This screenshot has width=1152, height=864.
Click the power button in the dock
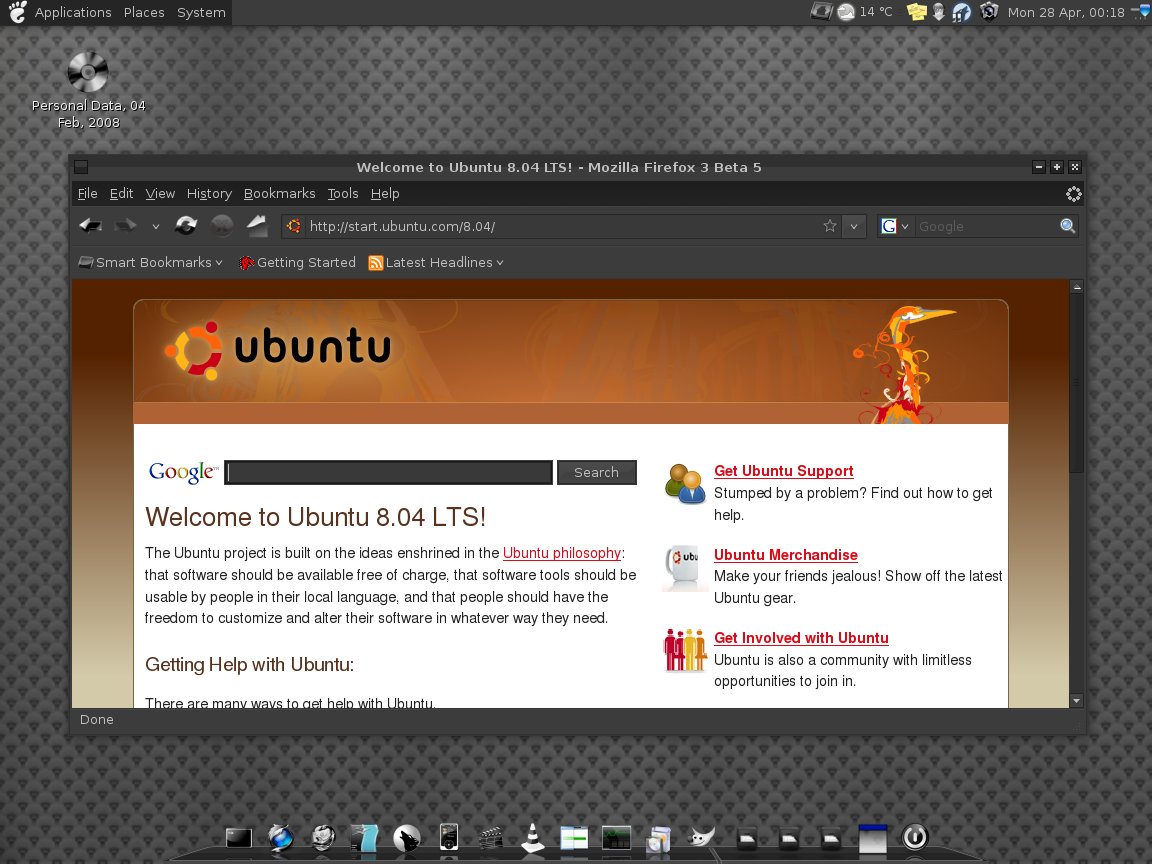pyautogui.click(x=915, y=837)
